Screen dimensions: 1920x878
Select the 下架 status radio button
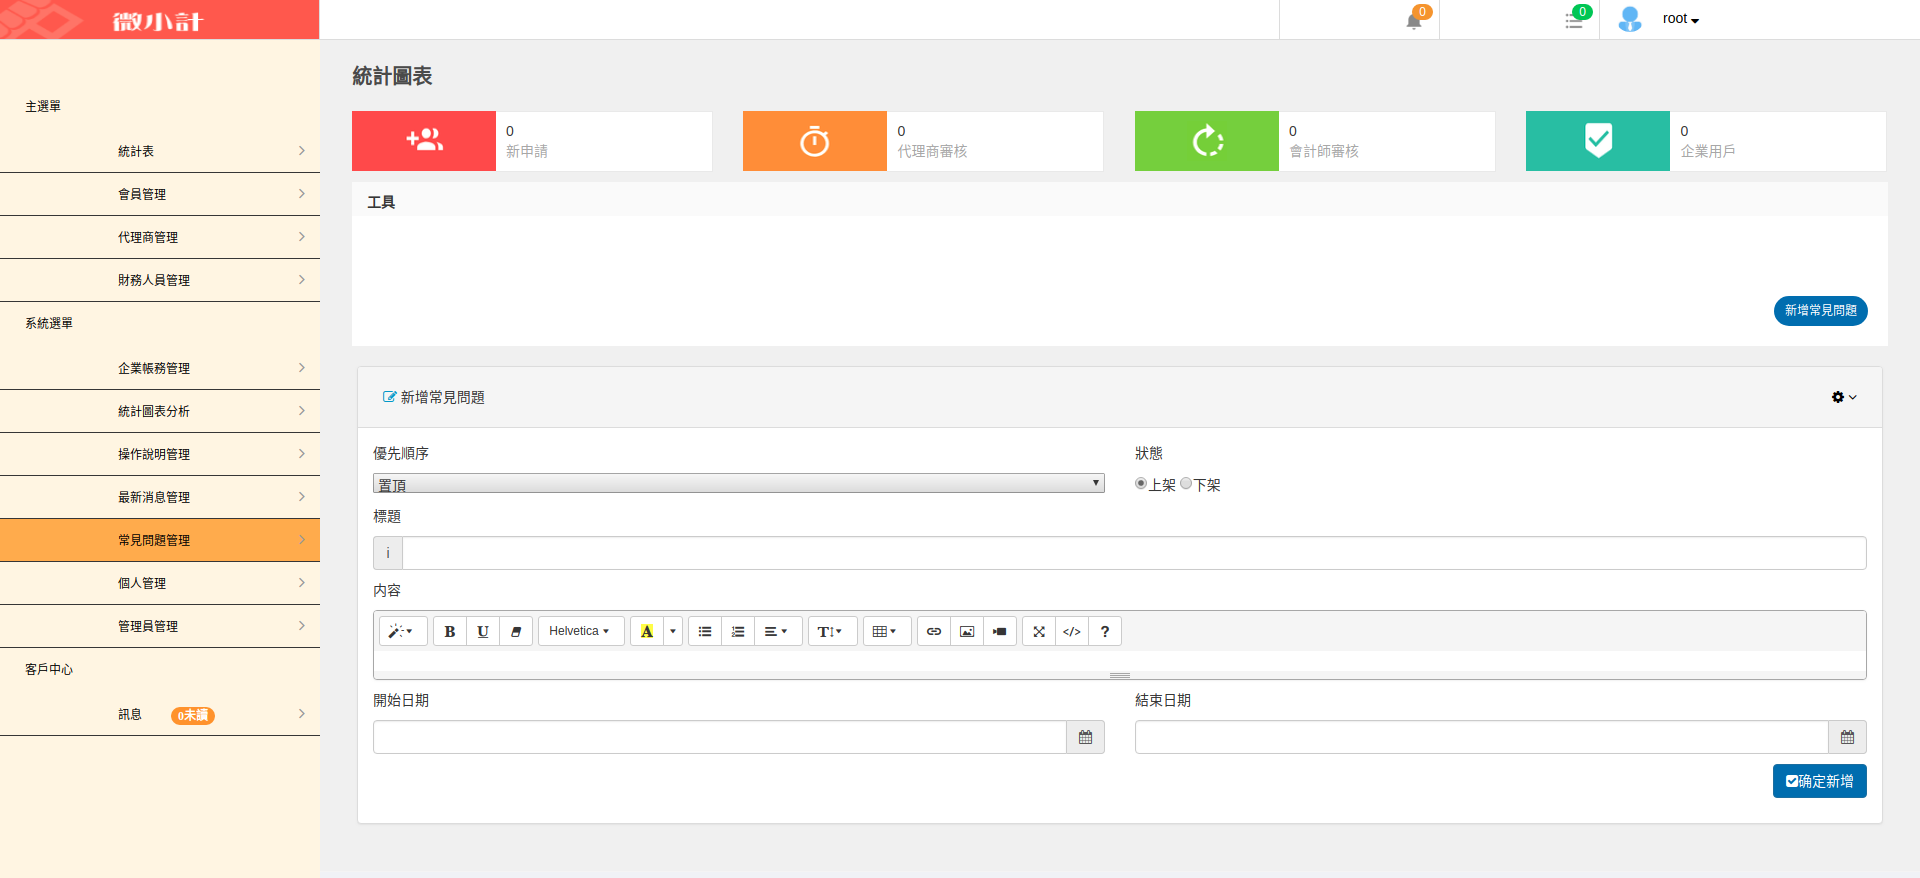pyautogui.click(x=1186, y=484)
